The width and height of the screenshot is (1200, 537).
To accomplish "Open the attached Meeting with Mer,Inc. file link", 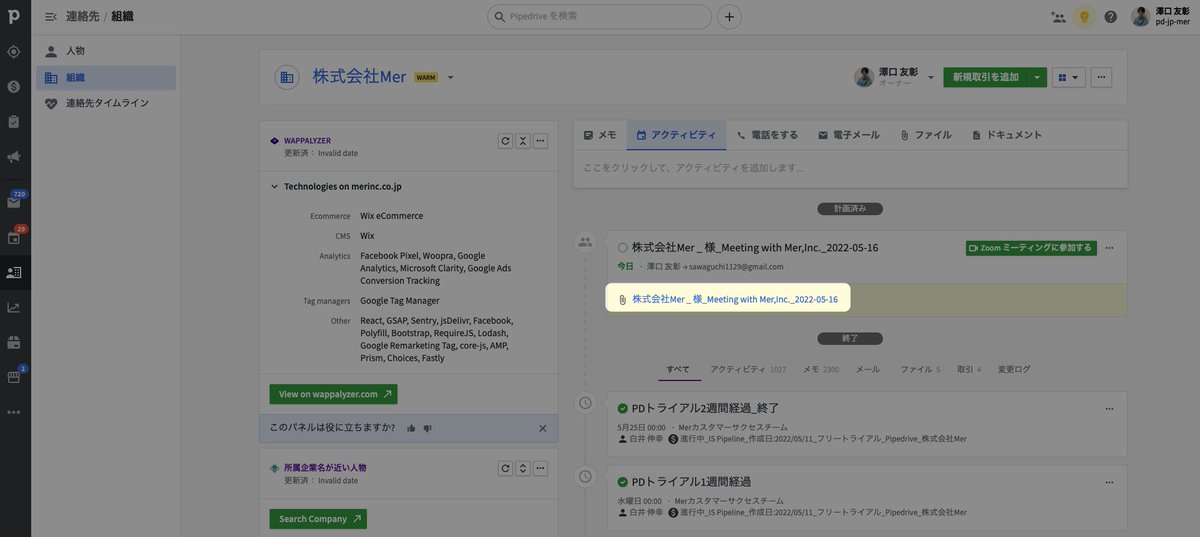I will [735, 299].
